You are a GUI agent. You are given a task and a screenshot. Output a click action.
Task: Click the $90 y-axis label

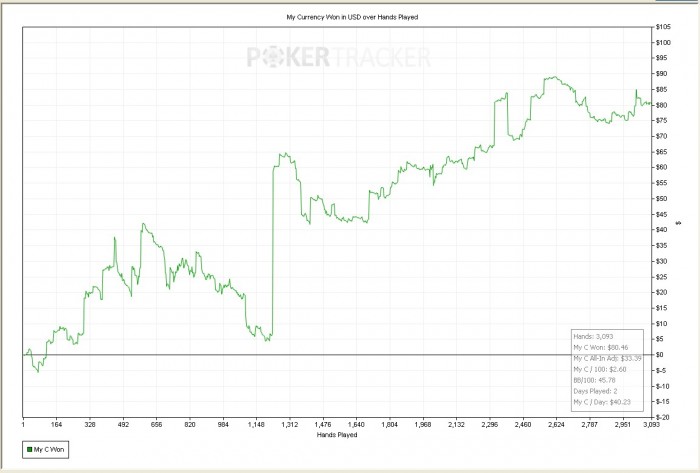(662, 74)
